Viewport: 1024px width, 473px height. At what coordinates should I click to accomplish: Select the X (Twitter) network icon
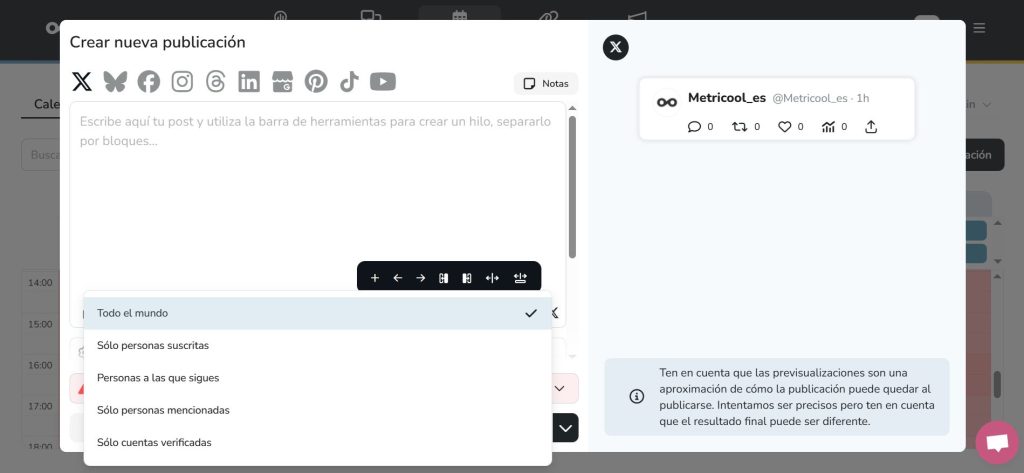pos(82,82)
